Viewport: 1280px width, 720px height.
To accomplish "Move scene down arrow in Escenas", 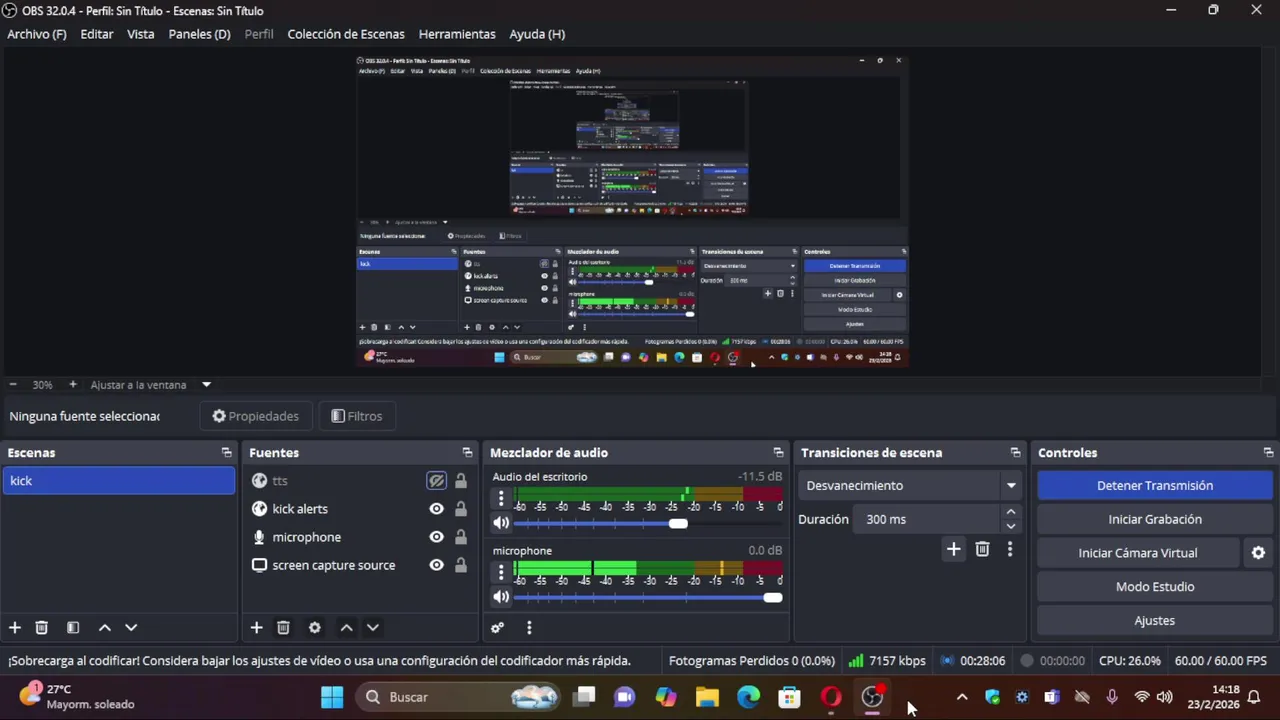I will point(131,627).
